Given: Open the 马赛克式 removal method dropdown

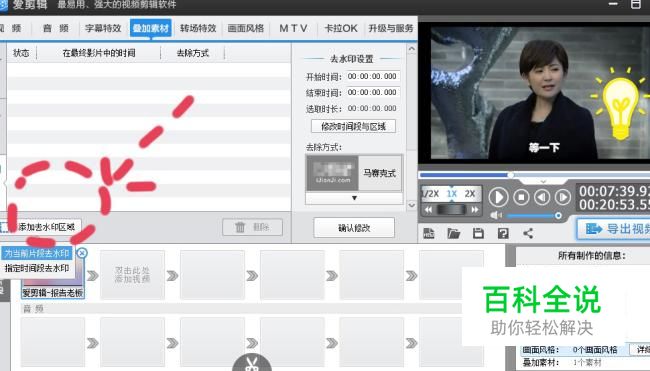Looking at the screenshot, I should click(354, 198).
